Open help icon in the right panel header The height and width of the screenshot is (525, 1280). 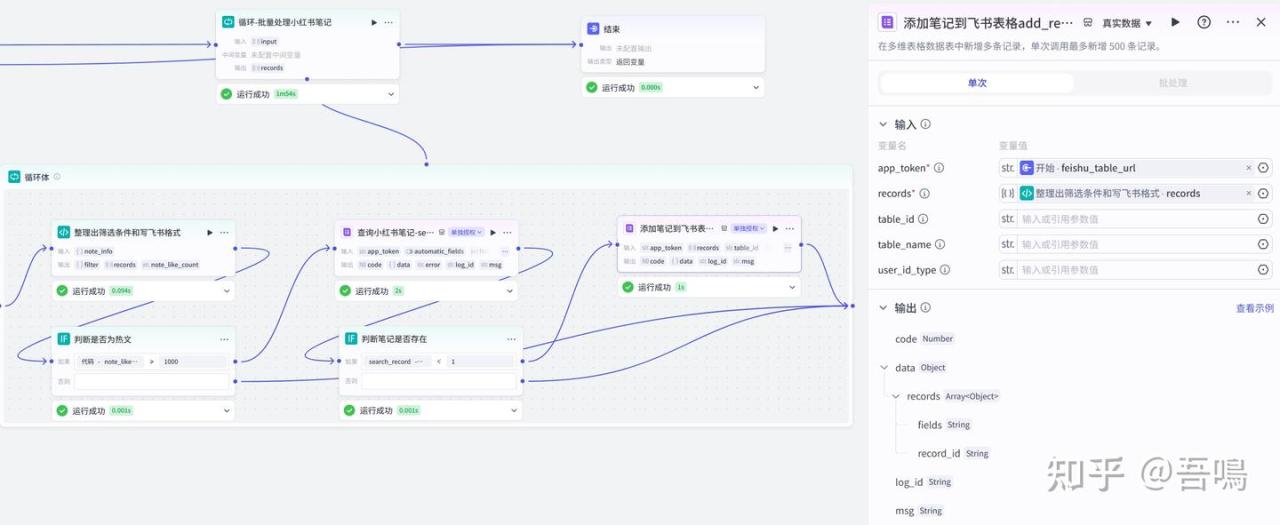pos(1204,22)
